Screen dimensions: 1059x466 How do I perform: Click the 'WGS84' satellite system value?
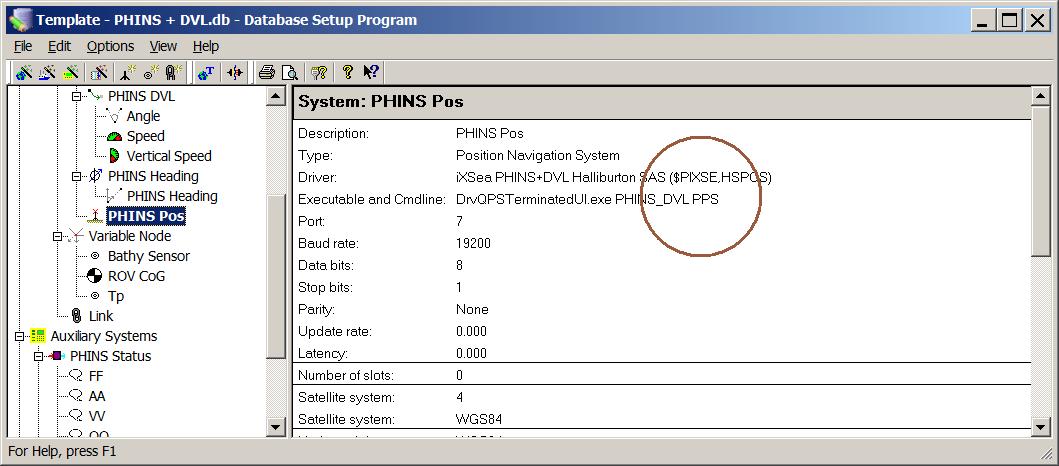click(479, 419)
